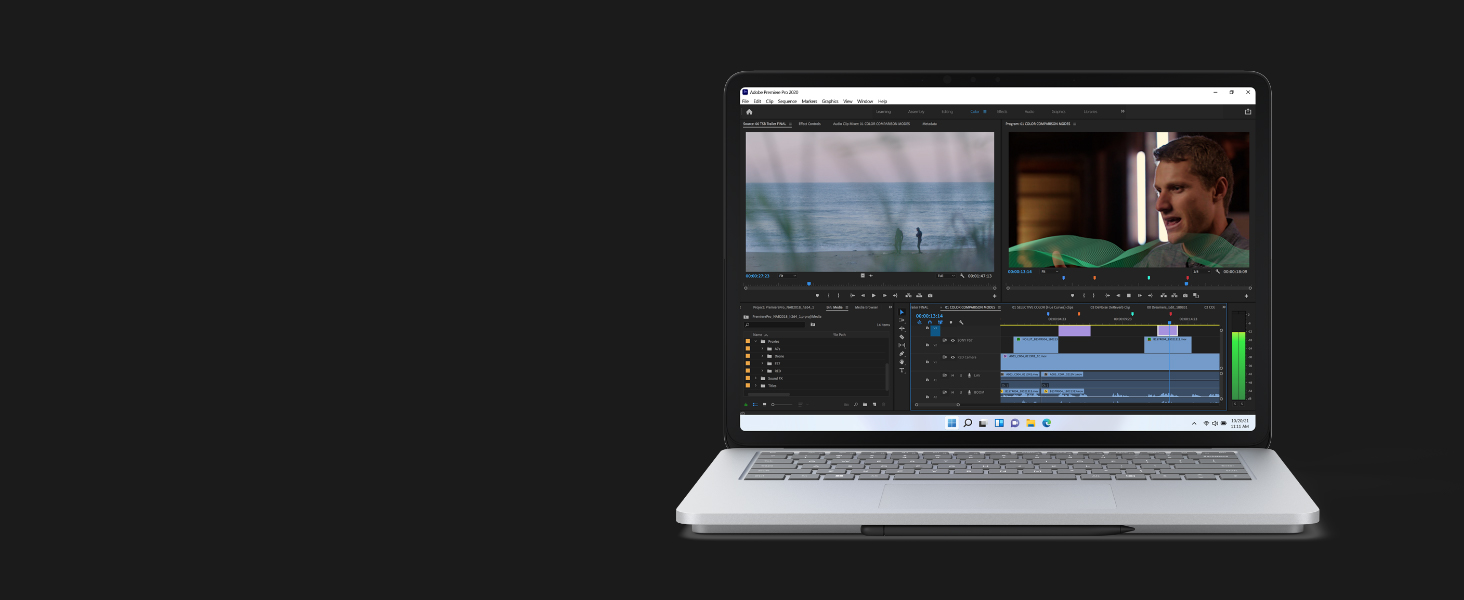Viewport: 1464px width, 600px height.
Task: Open the timeline wrench display settings
Action: [961, 322]
